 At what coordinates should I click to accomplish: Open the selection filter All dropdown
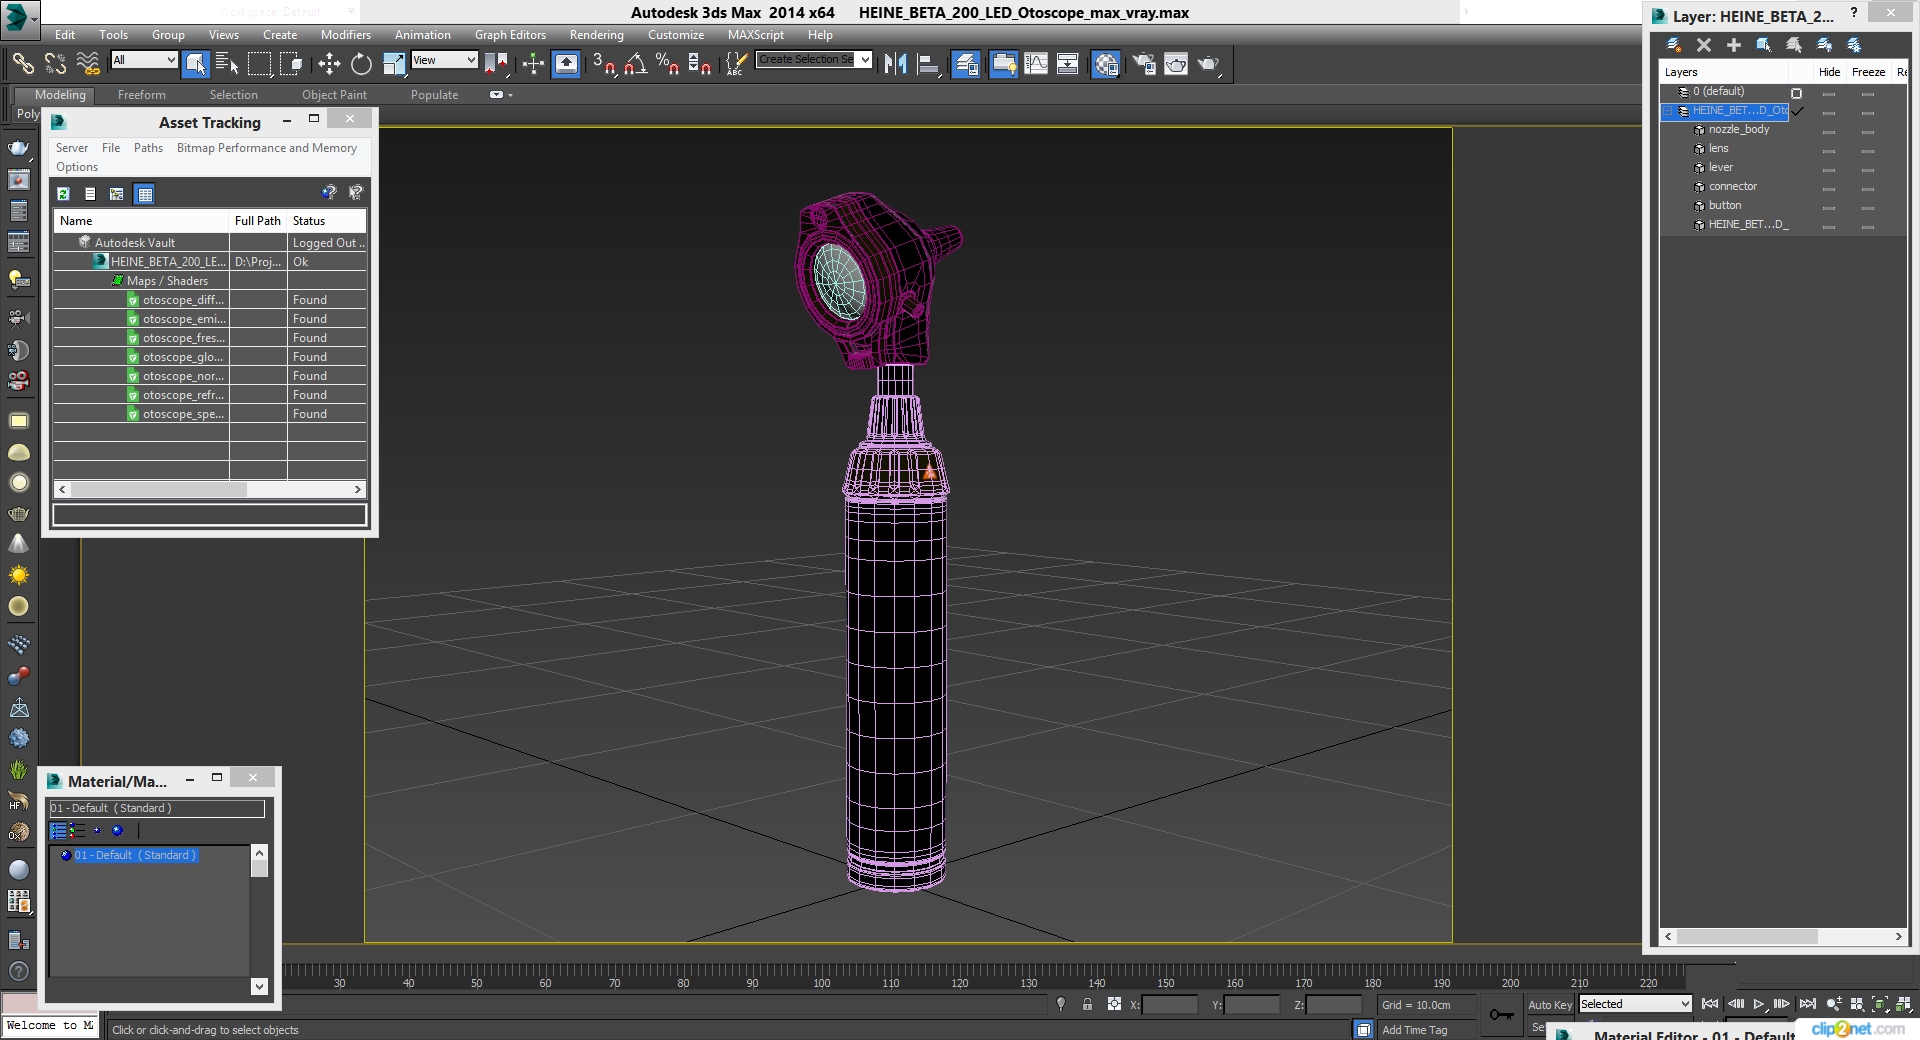[x=144, y=60]
